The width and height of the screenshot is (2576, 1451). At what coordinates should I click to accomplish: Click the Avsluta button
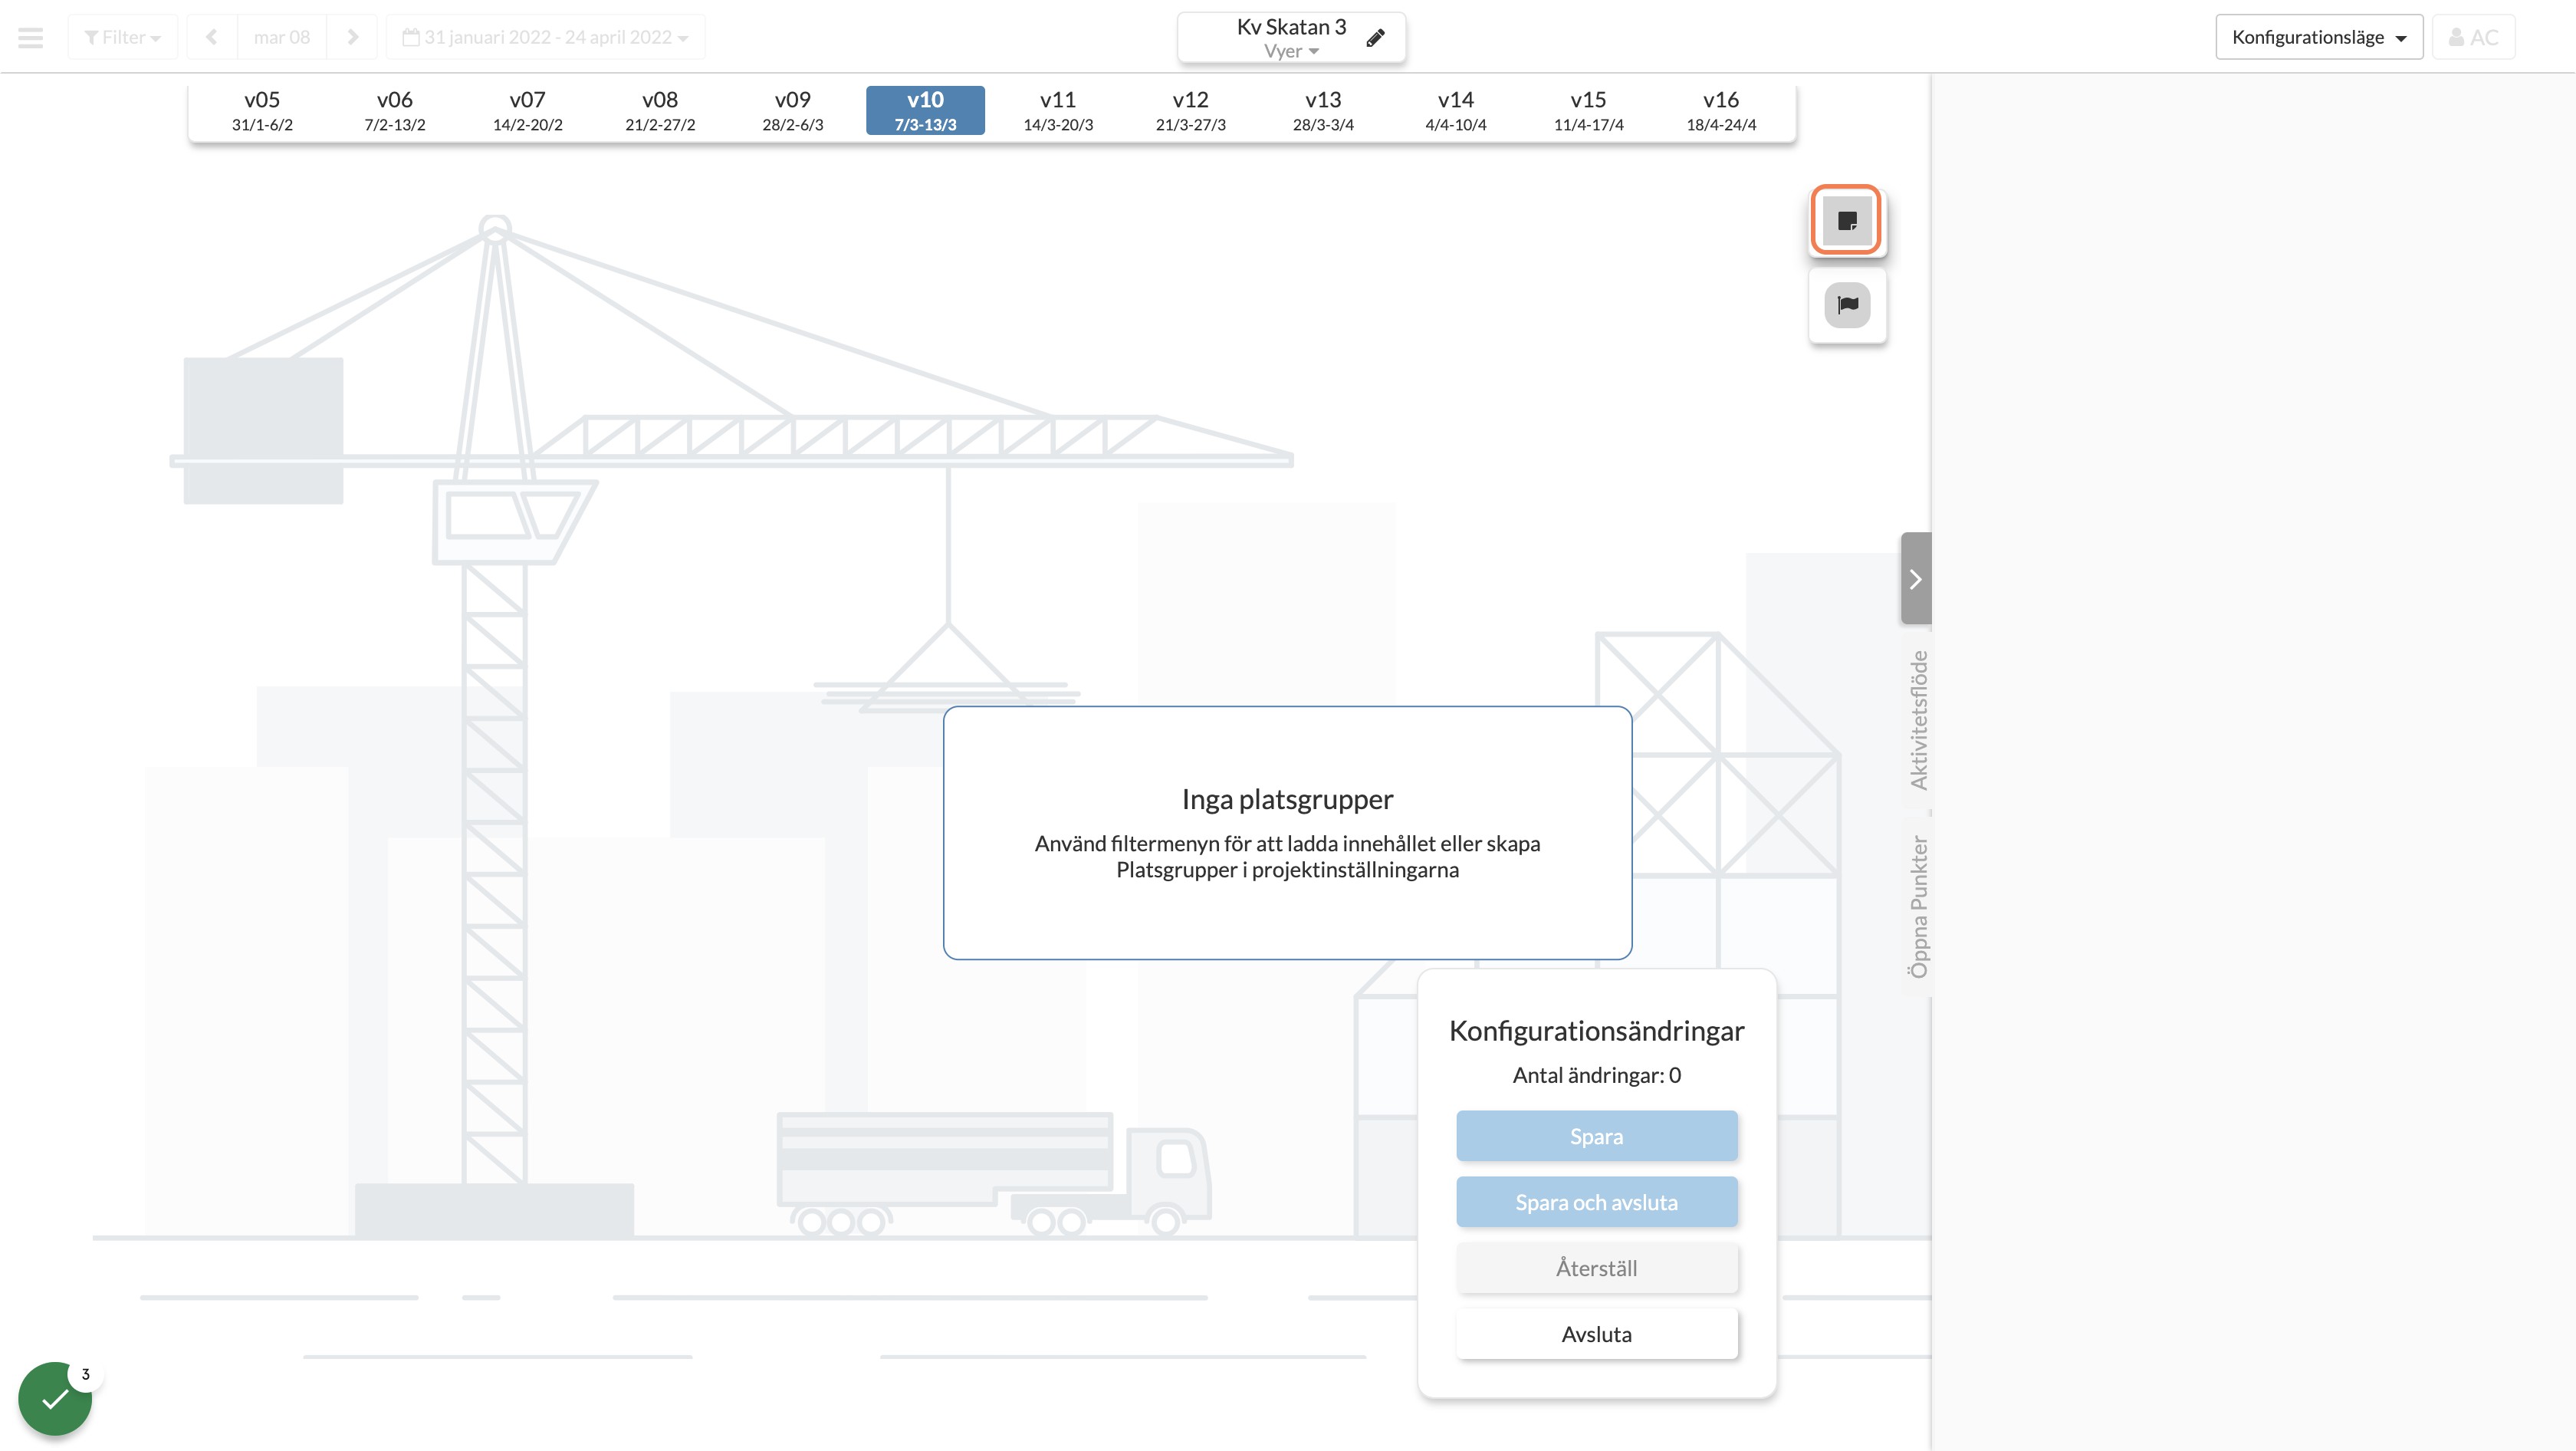coord(1597,1334)
